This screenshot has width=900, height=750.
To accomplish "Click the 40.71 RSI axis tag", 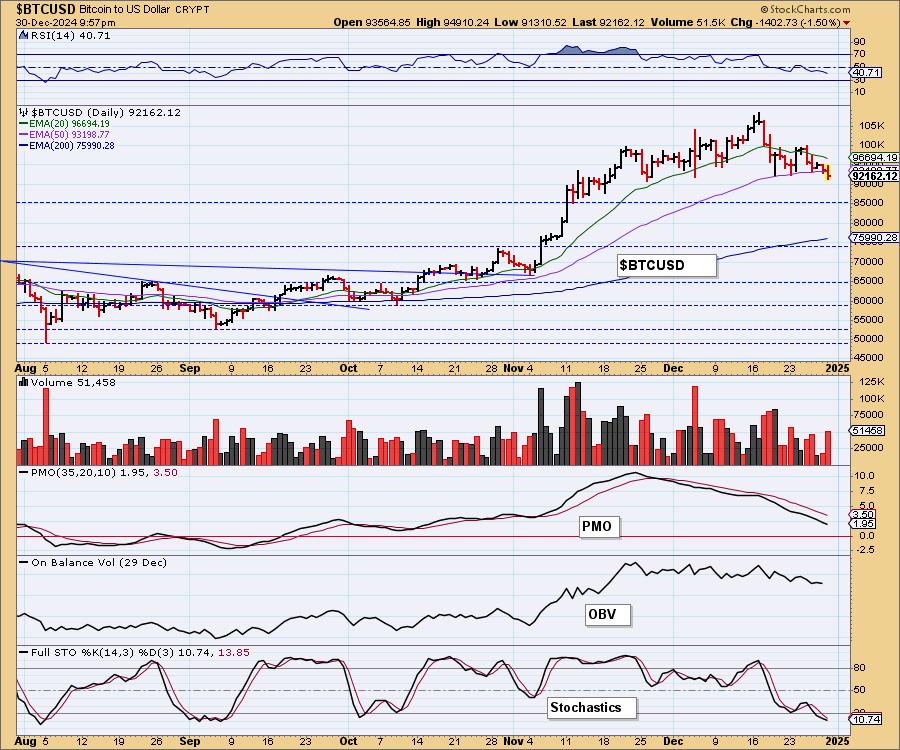I will tap(866, 73).
